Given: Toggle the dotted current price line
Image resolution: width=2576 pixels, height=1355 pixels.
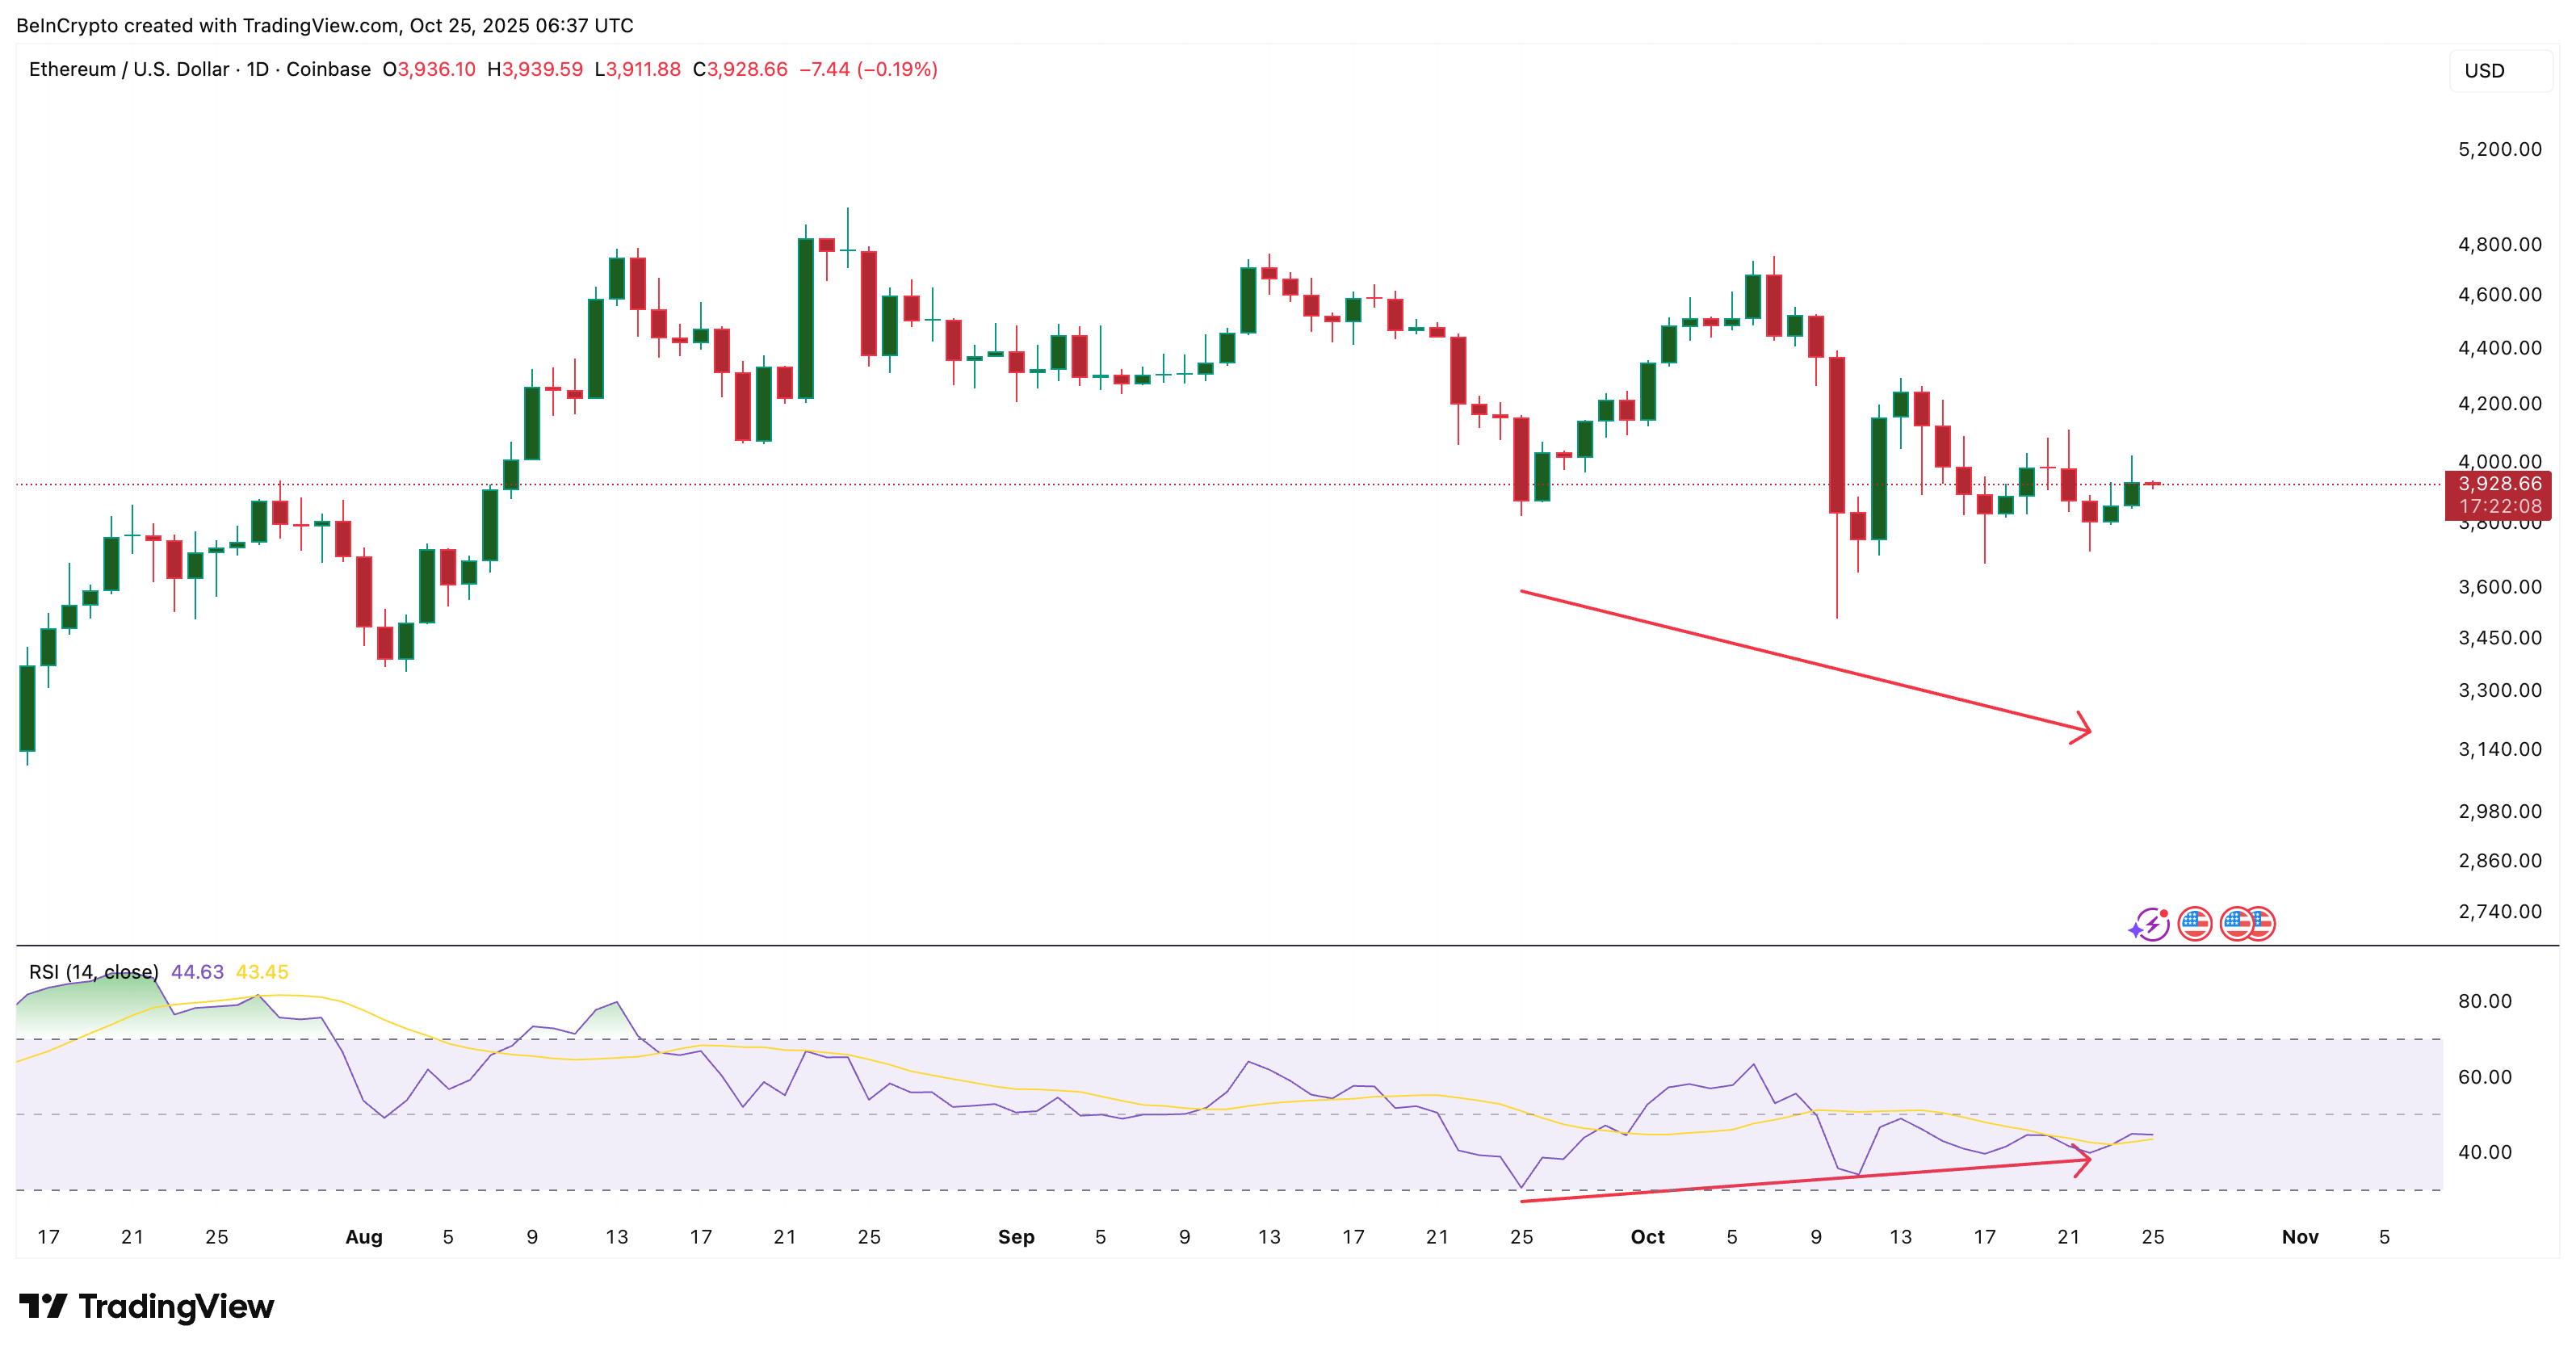Looking at the screenshot, I should pyautogui.click(x=1200, y=484).
